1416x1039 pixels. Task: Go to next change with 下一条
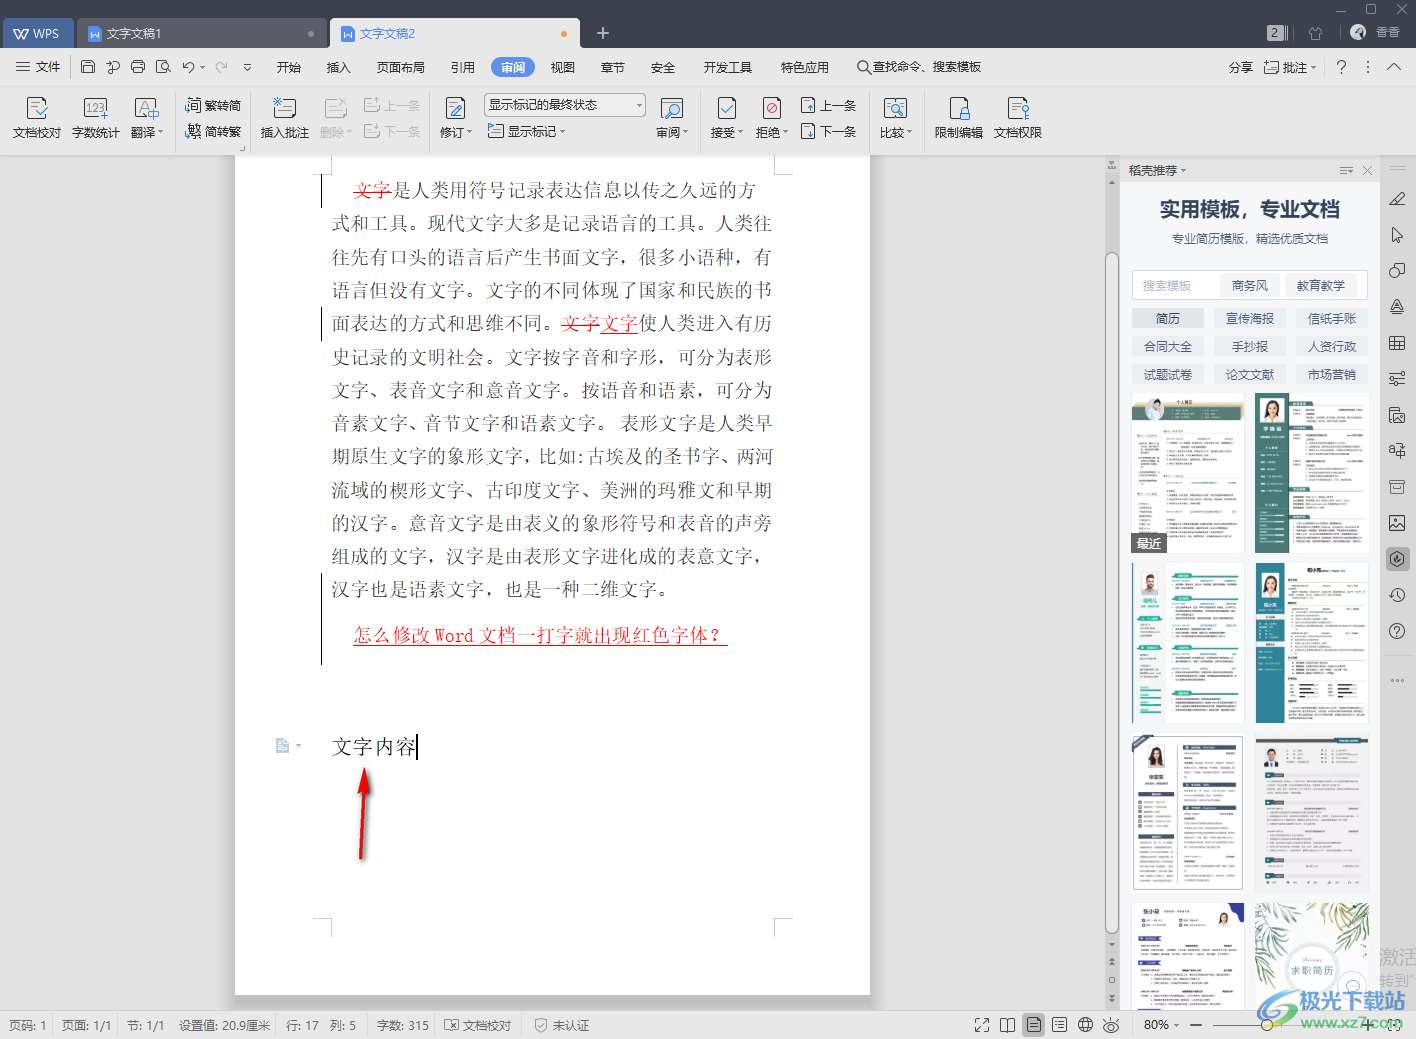click(828, 131)
